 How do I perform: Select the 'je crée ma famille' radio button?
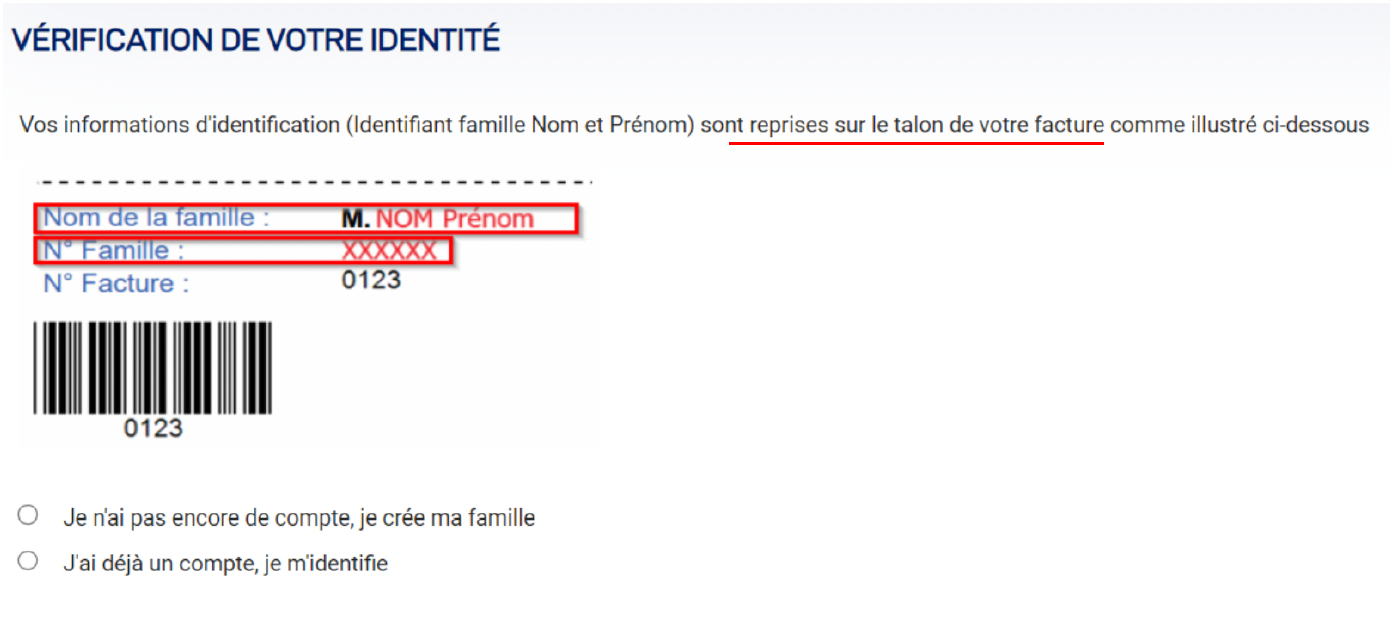tap(28, 516)
